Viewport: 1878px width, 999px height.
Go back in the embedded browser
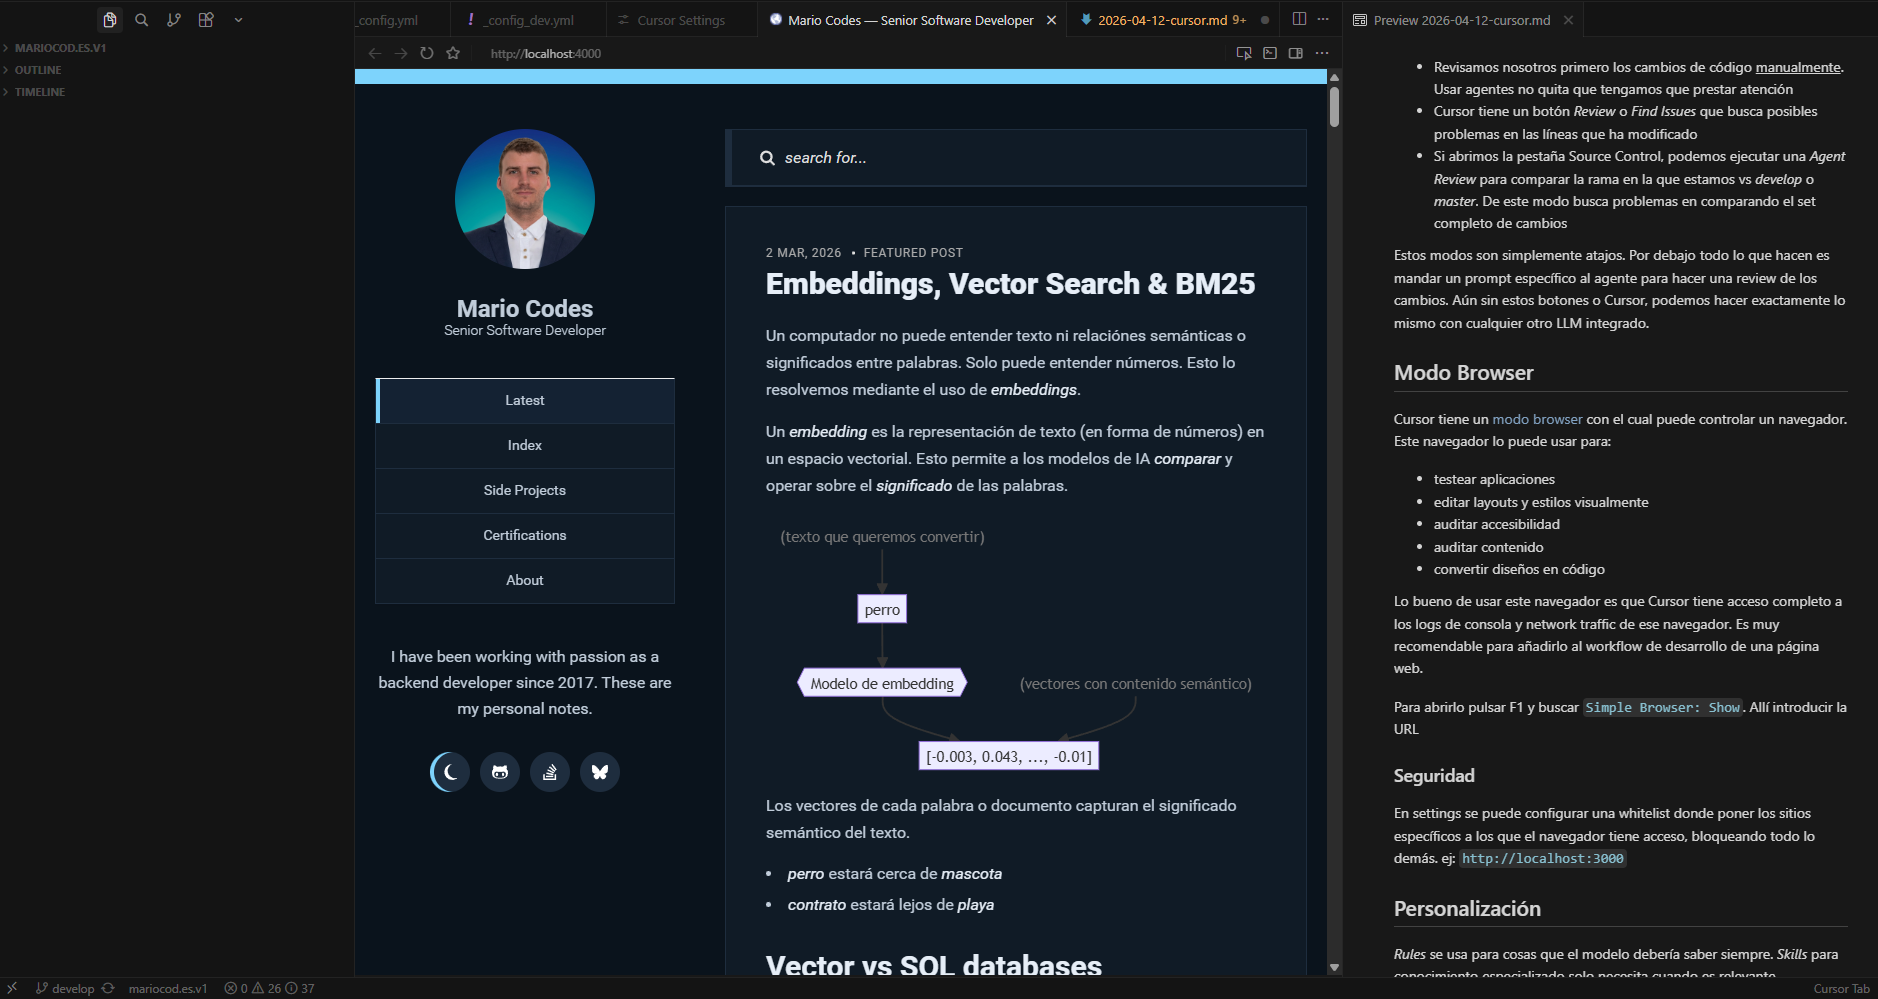point(375,53)
